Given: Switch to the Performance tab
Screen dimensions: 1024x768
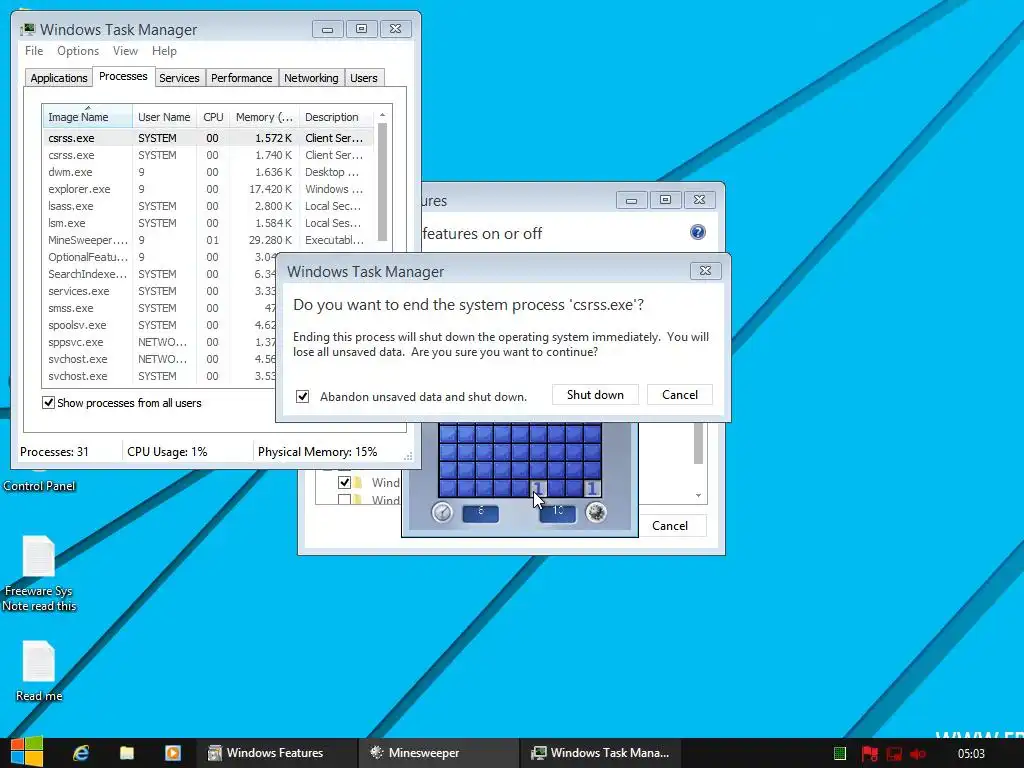Looking at the screenshot, I should 241,78.
